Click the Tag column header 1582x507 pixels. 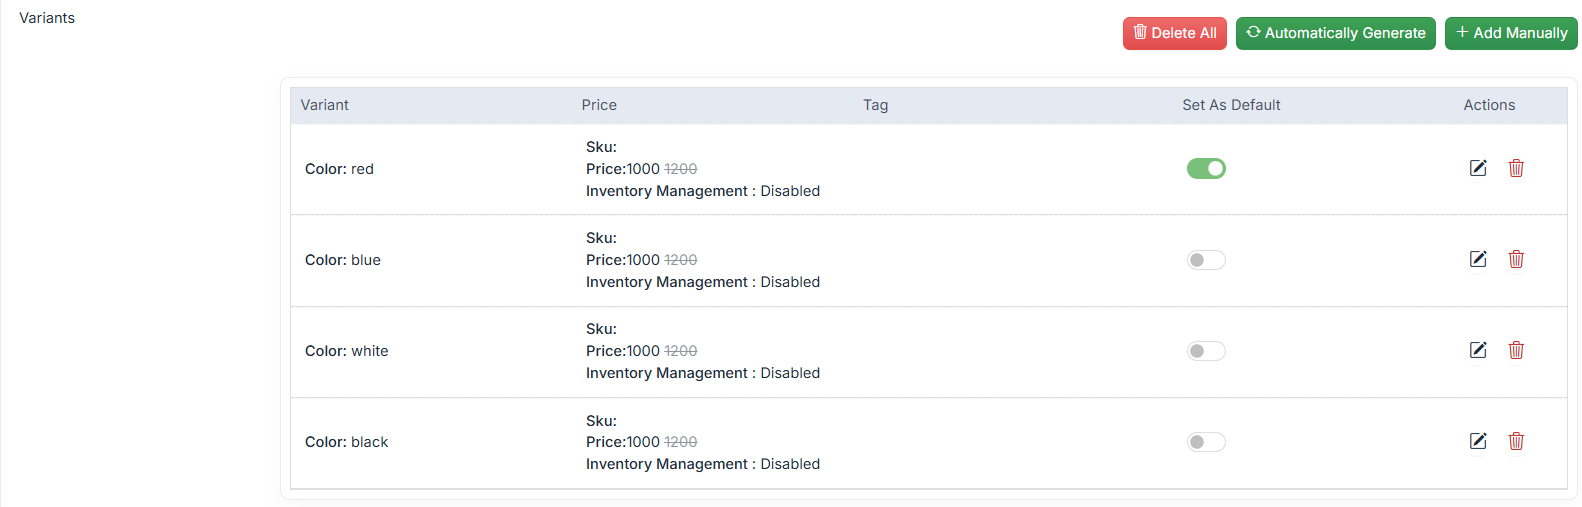point(875,105)
